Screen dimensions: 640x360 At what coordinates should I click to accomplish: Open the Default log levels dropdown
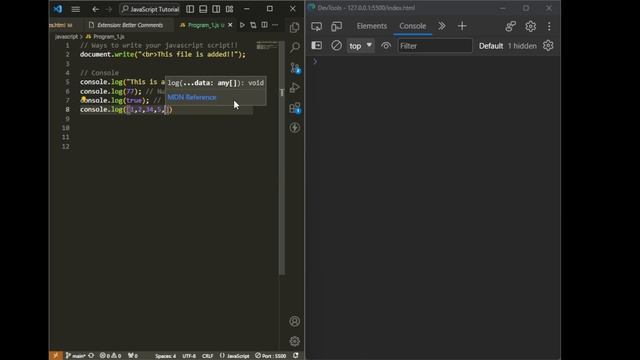(x=491, y=46)
